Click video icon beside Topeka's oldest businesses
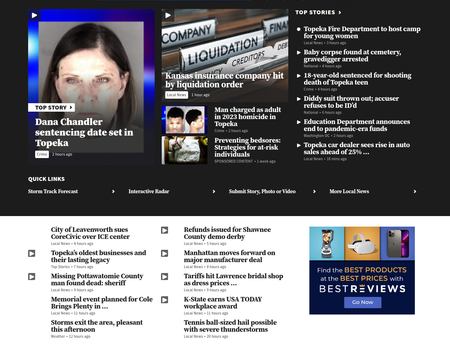450x360 pixels. [31, 253]
